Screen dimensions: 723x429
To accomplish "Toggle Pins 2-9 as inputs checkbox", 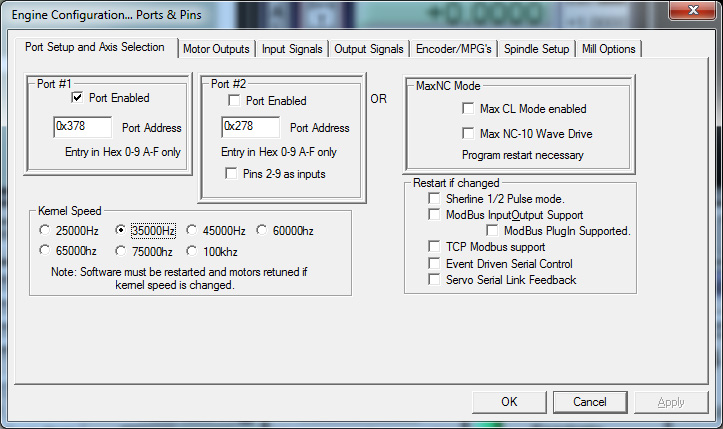I will coord(234,174).
